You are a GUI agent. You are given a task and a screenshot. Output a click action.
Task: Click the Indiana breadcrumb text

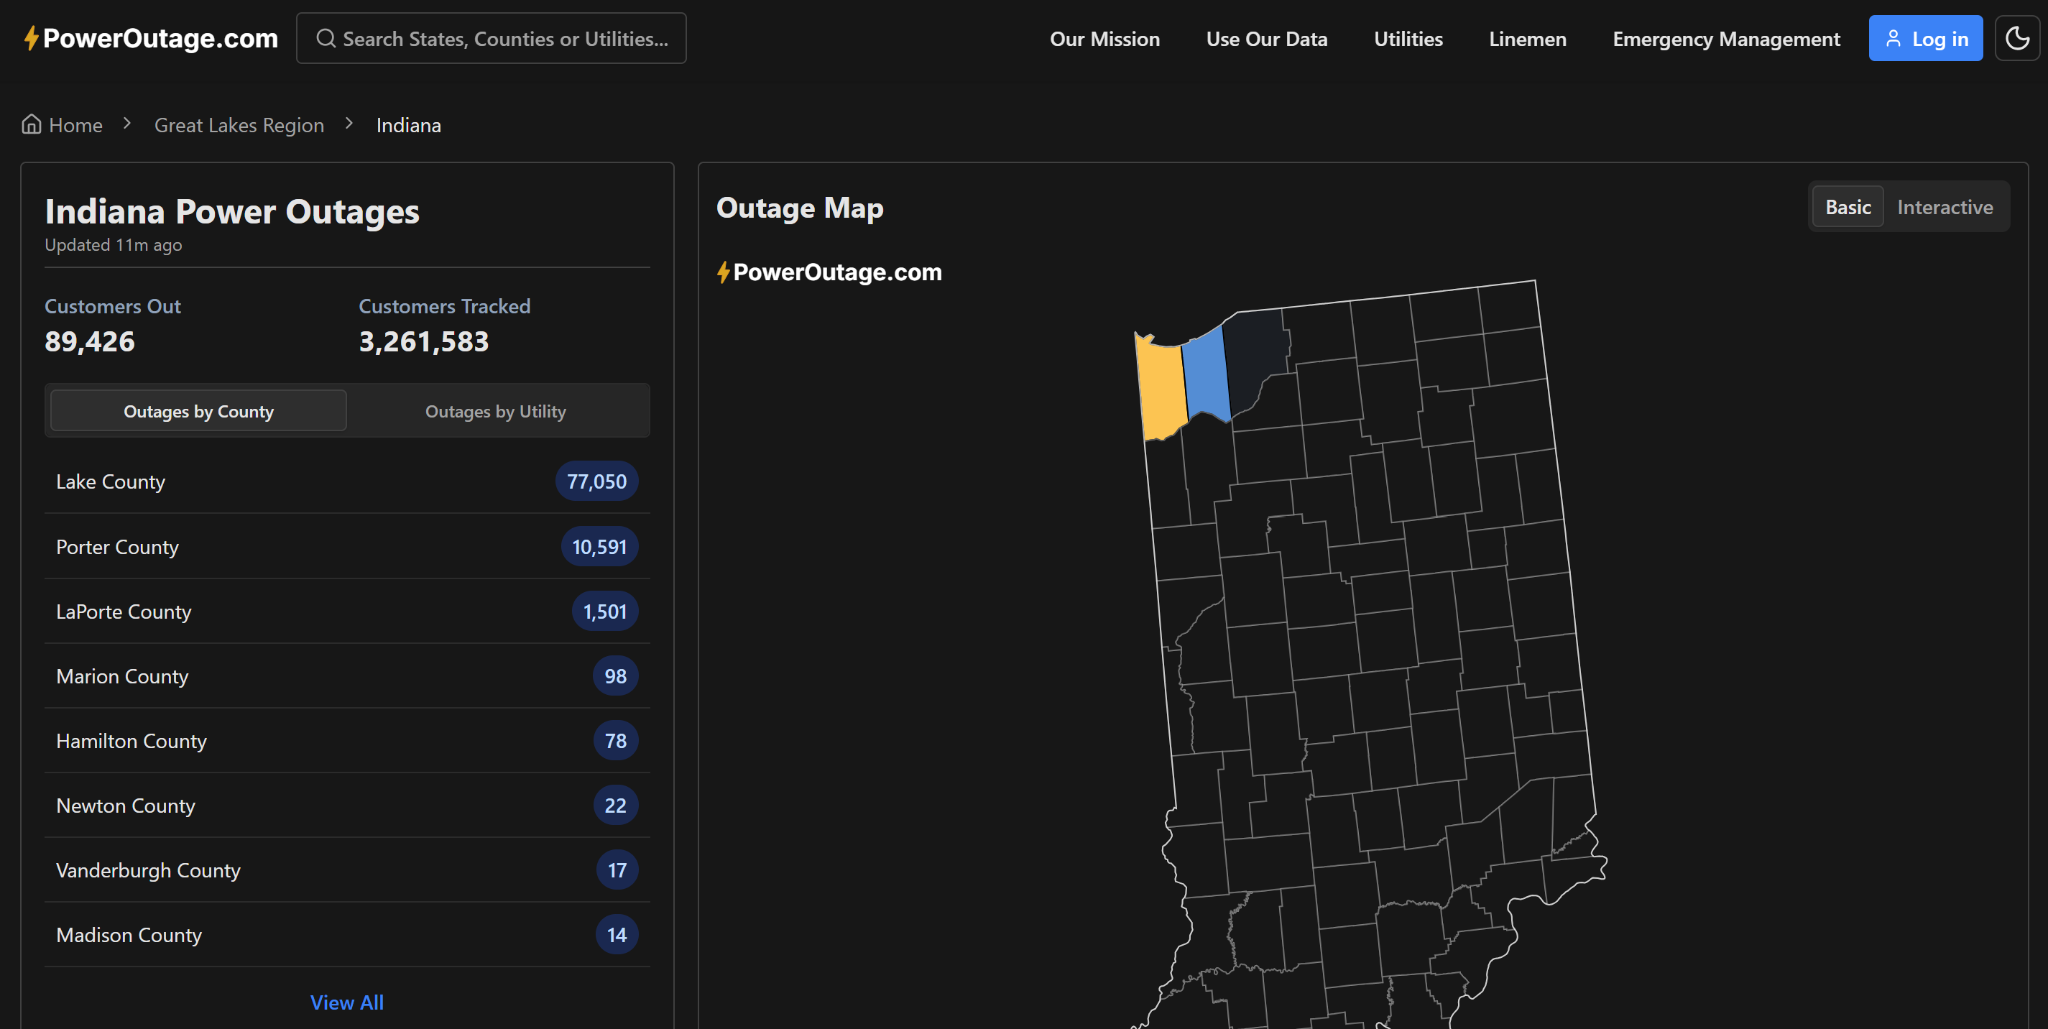tap(409, 125)
